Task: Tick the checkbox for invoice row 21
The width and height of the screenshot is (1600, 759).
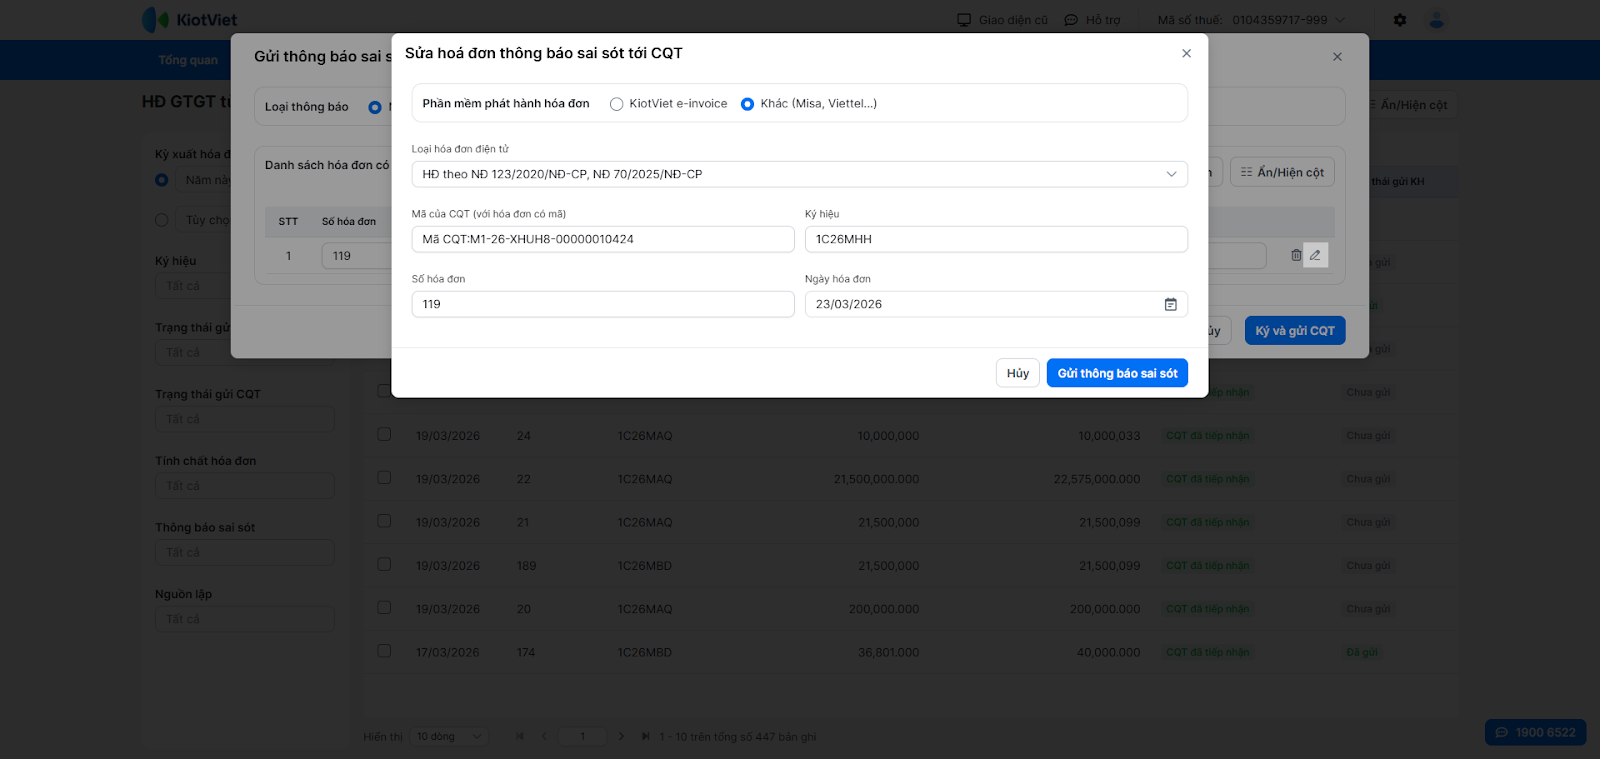Action: [384, 521]
